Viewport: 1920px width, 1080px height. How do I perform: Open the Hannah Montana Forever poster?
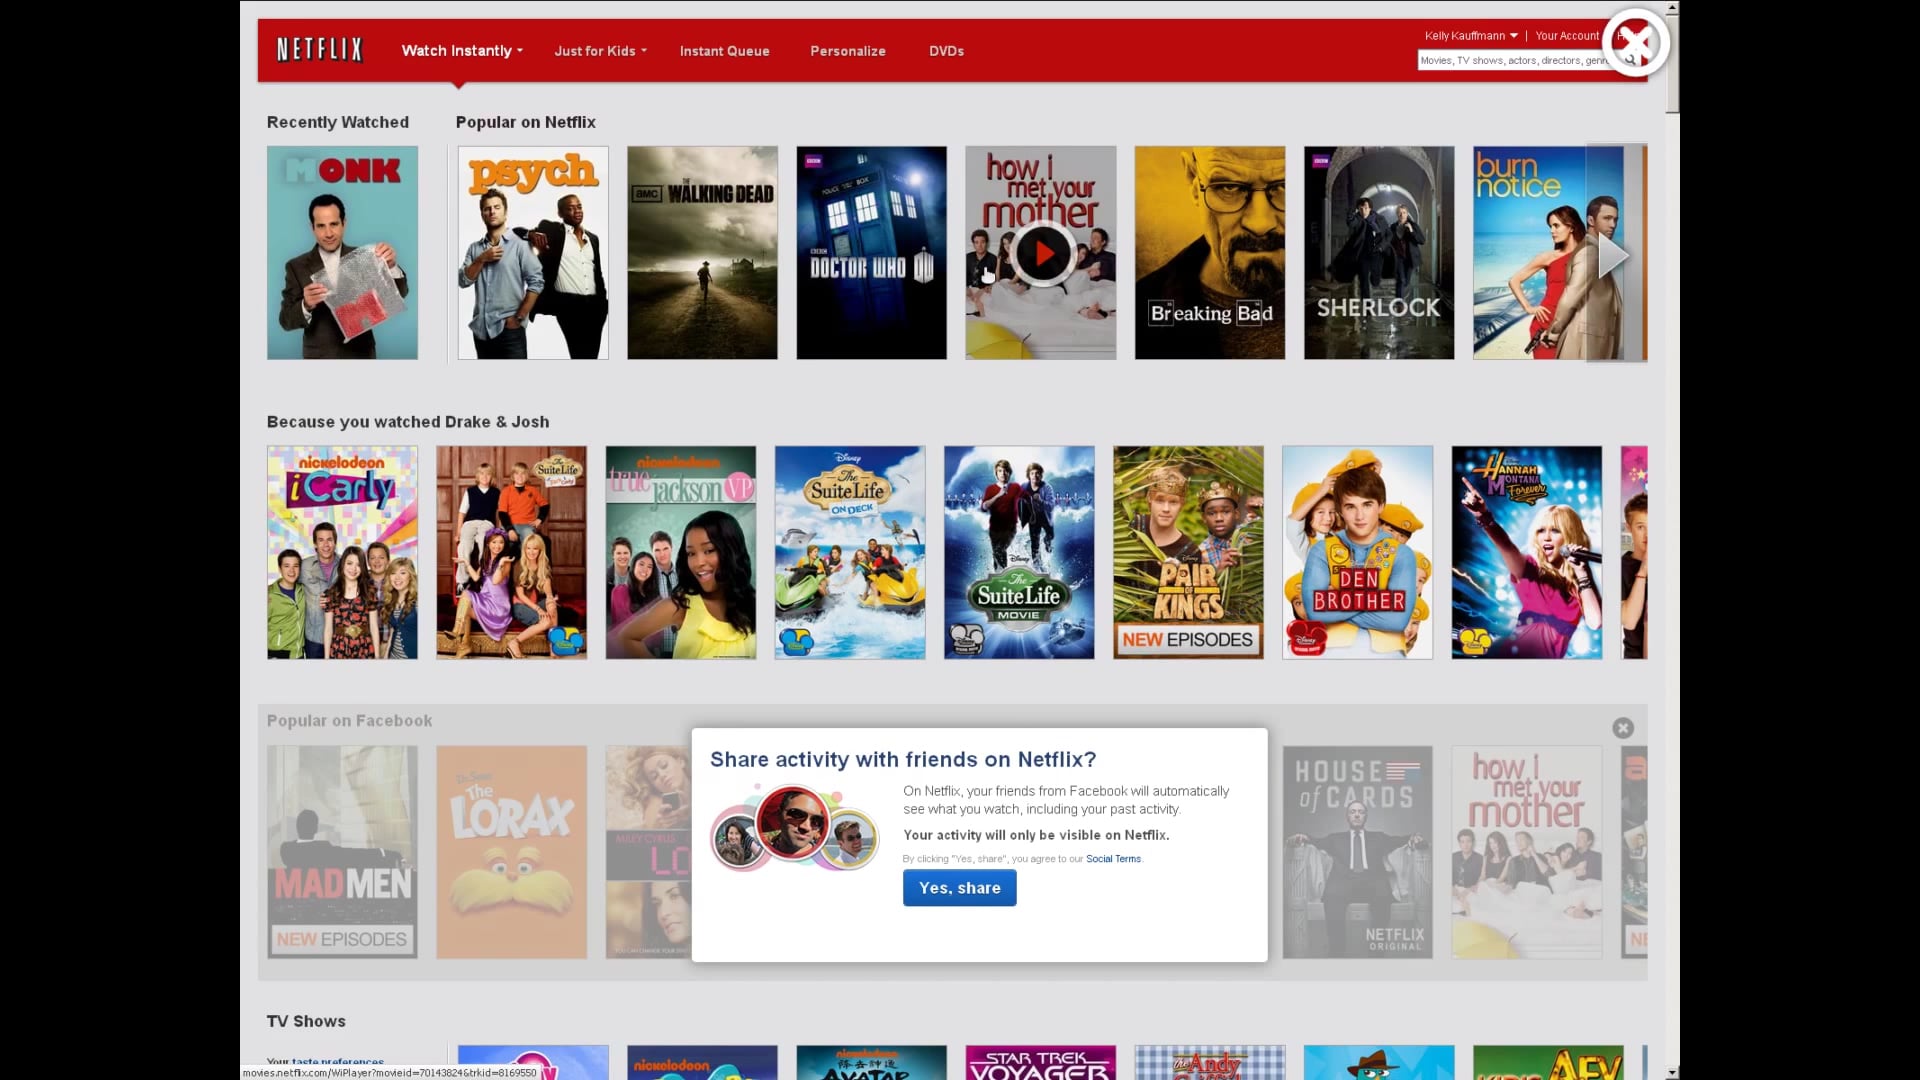(x=1526, y=553)
